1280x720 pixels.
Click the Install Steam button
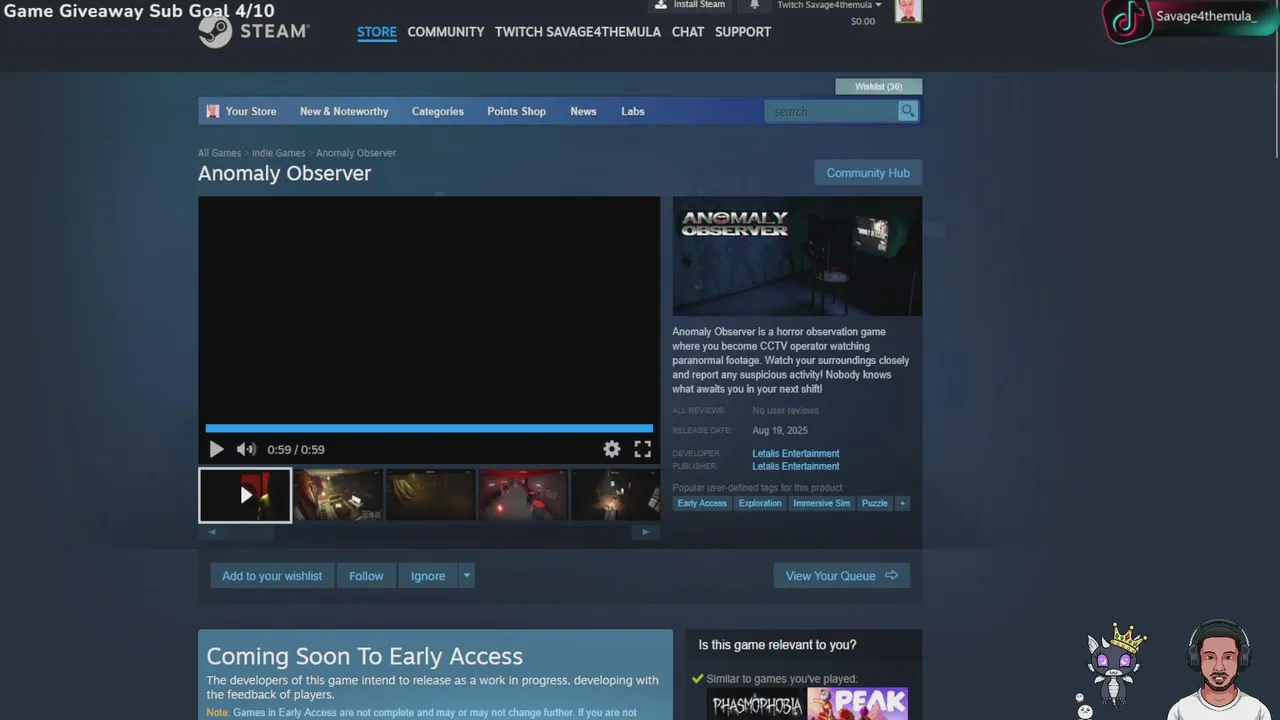(x=690, y=5)
